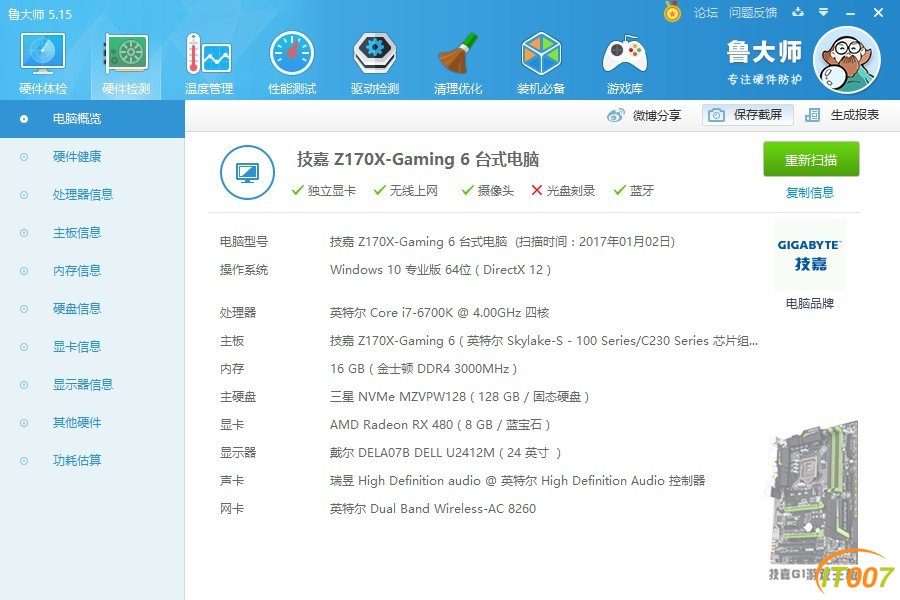Click the Core i7-6700K processor value

coord(440,313)
